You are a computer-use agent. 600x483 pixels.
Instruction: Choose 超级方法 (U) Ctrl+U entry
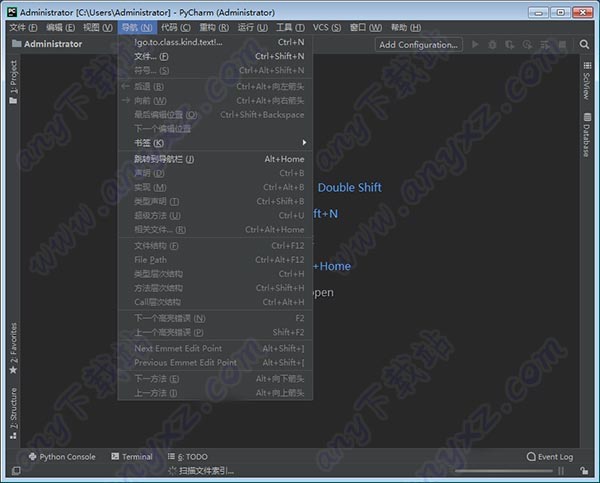[215, 215]
